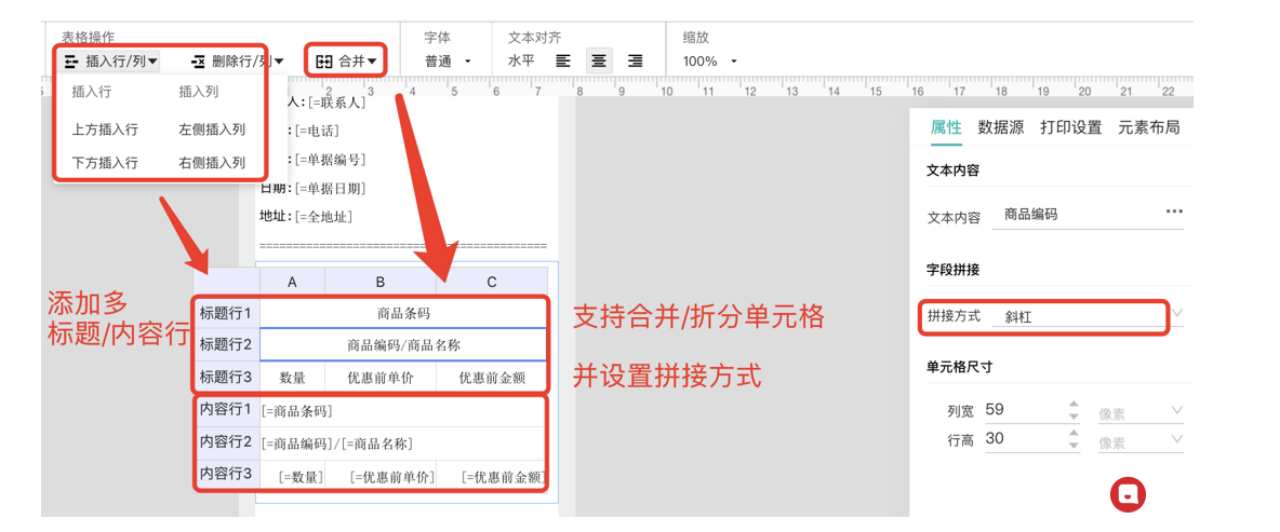Image resolution: width=1280 pixels, height=532 pixels.
Task: Choose 右侧插入列 to insert column right
Action: pyautogui.click(x=212, y=163)
